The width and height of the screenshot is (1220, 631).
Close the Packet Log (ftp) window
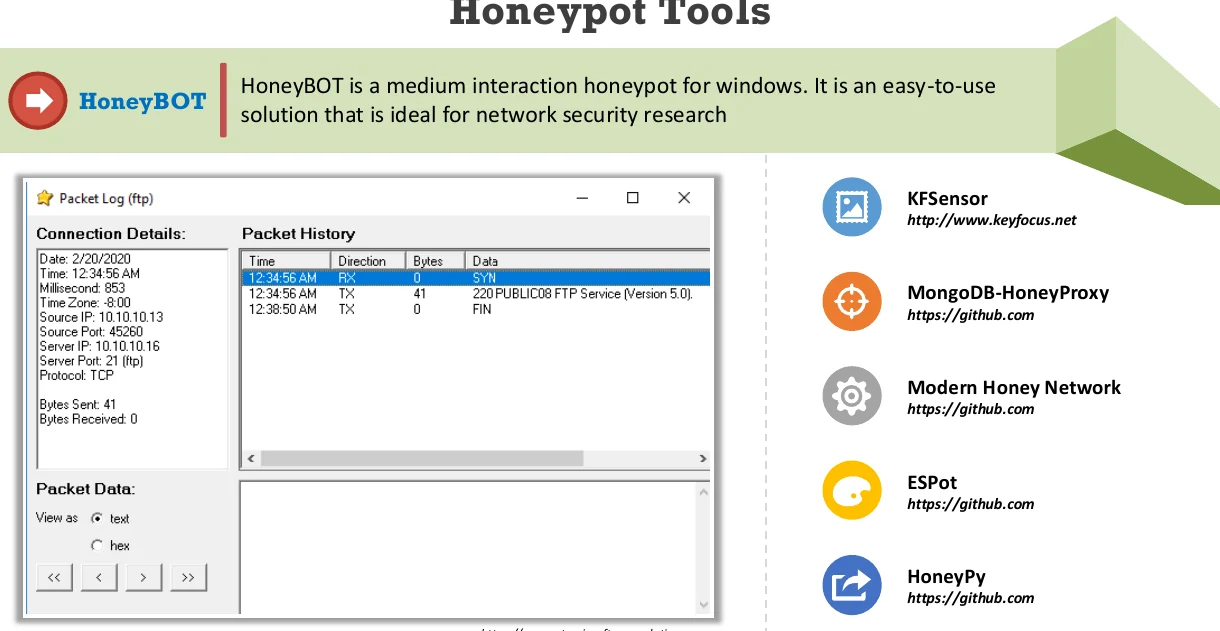pyautogui.click(x=684, y=198)
